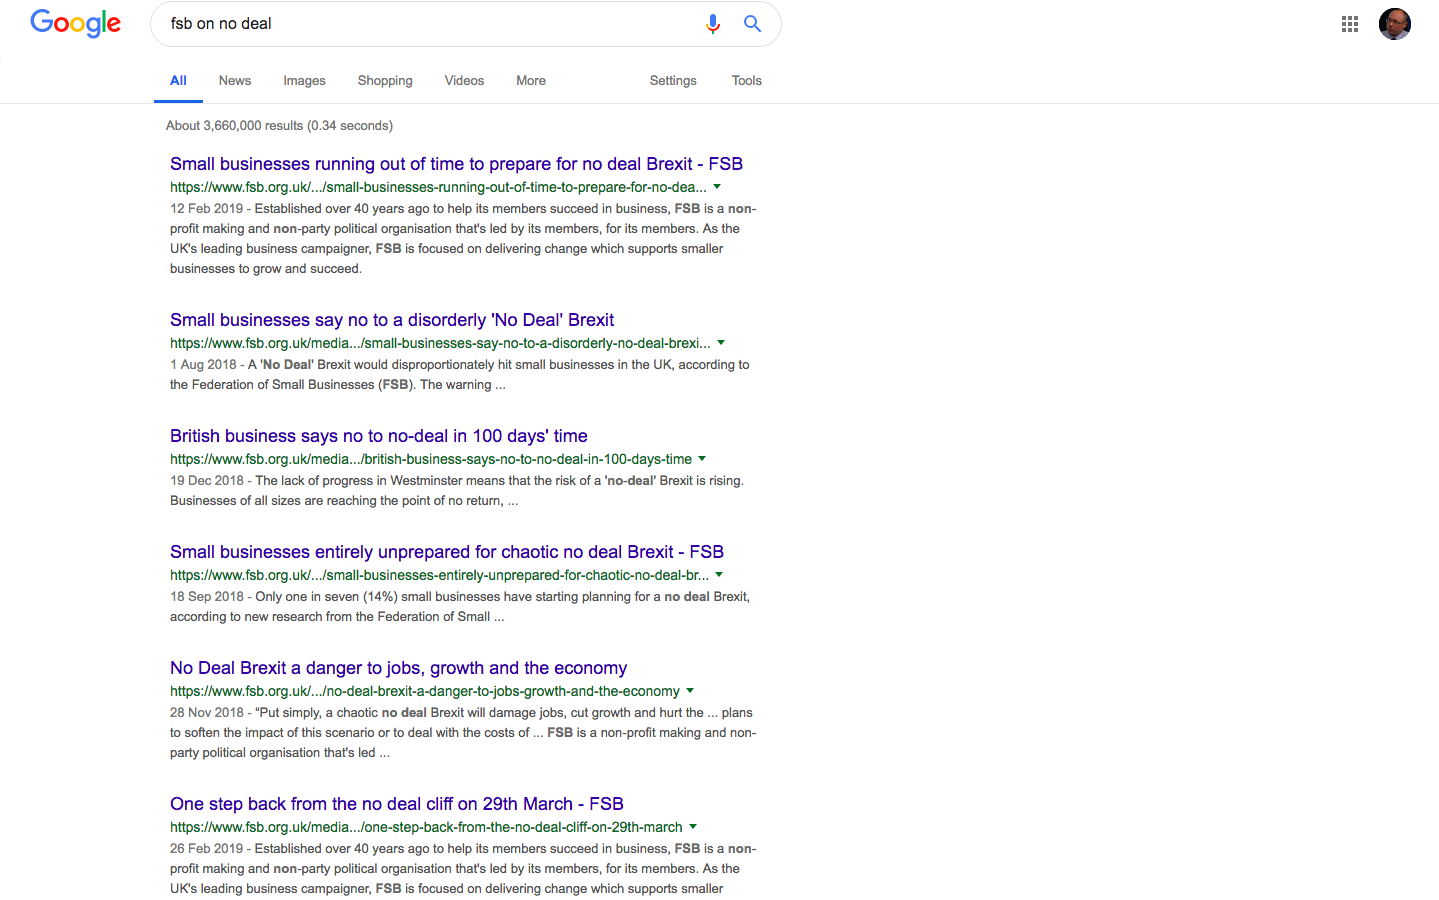Click the Google logo
Image resolution: width=1439 pixels, height=900 pixels.
pyautogui.click(x=75, y=23)
